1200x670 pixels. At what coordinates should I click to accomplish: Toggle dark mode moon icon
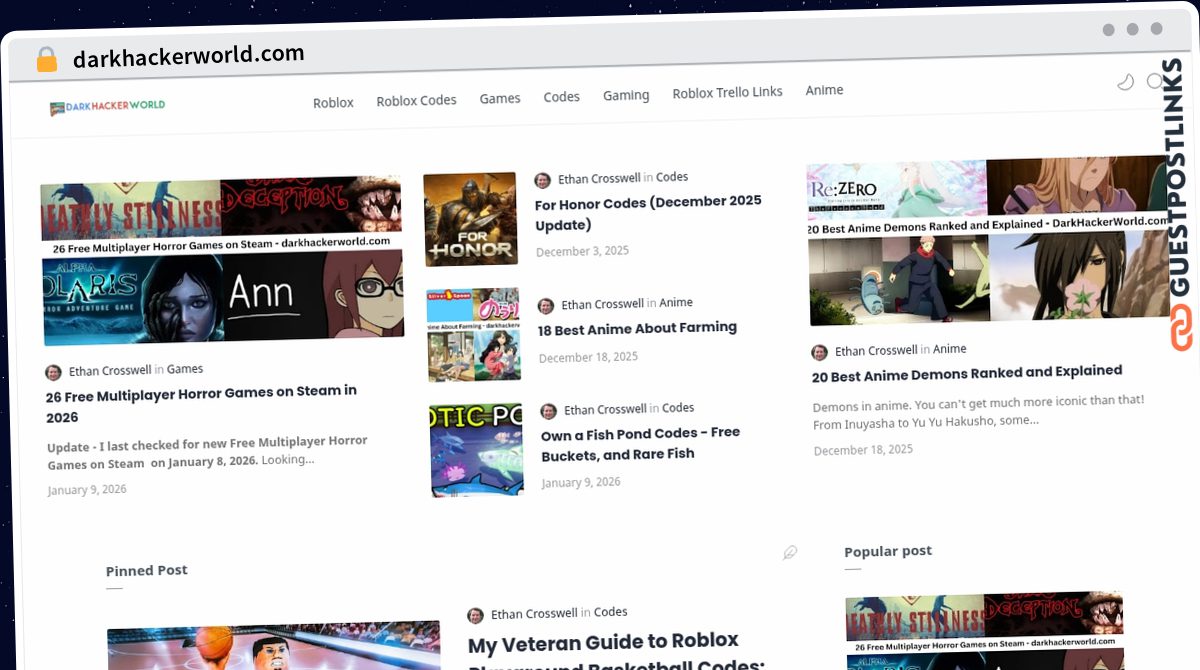(1126, 82)
